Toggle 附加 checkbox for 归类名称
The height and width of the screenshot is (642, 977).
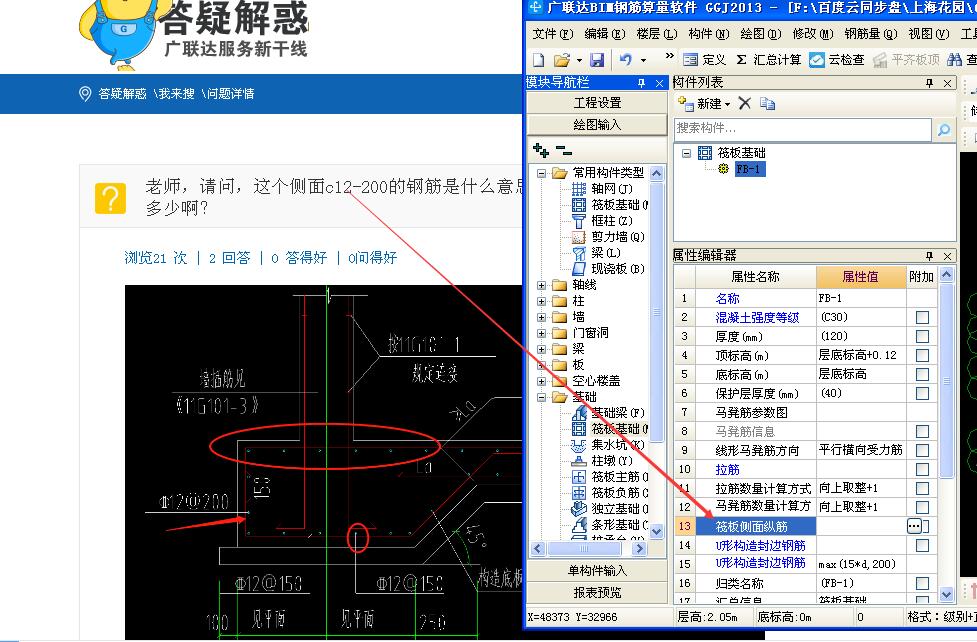[x=922, y=583]
